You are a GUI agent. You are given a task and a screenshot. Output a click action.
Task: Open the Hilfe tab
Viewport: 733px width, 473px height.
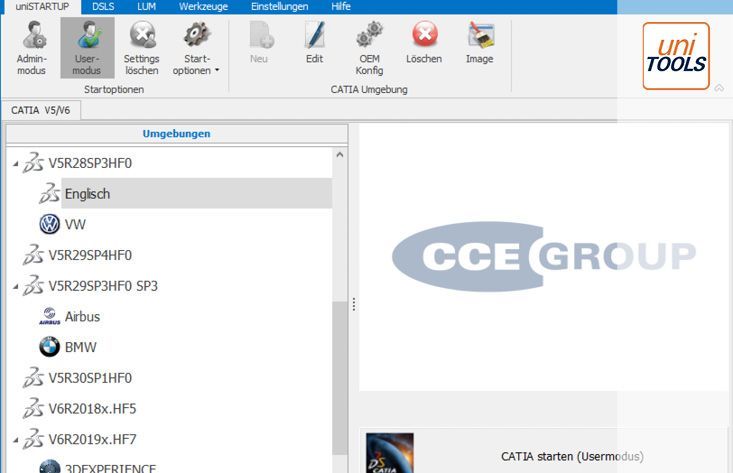point(341,7)
